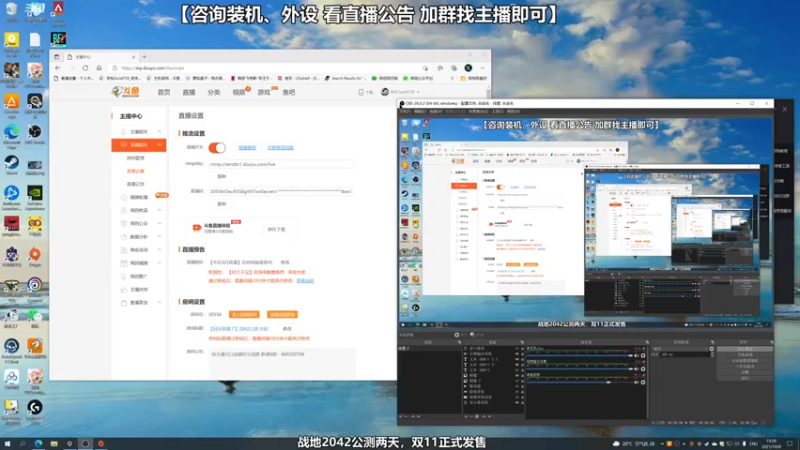Open the second OBS menu bar item
Viewport: 800px width, 450px height.
tap(420, 111)
